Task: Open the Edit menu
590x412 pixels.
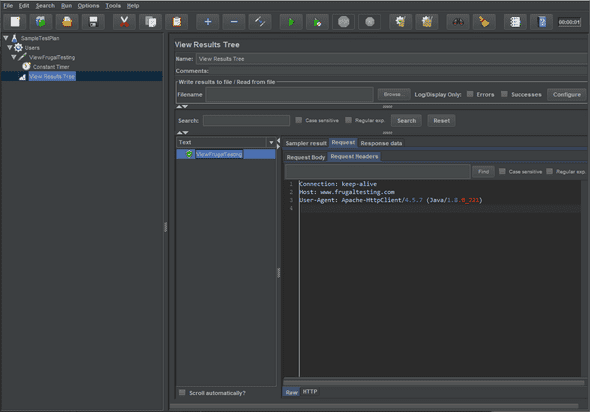Action: click(x=24, y=6)
